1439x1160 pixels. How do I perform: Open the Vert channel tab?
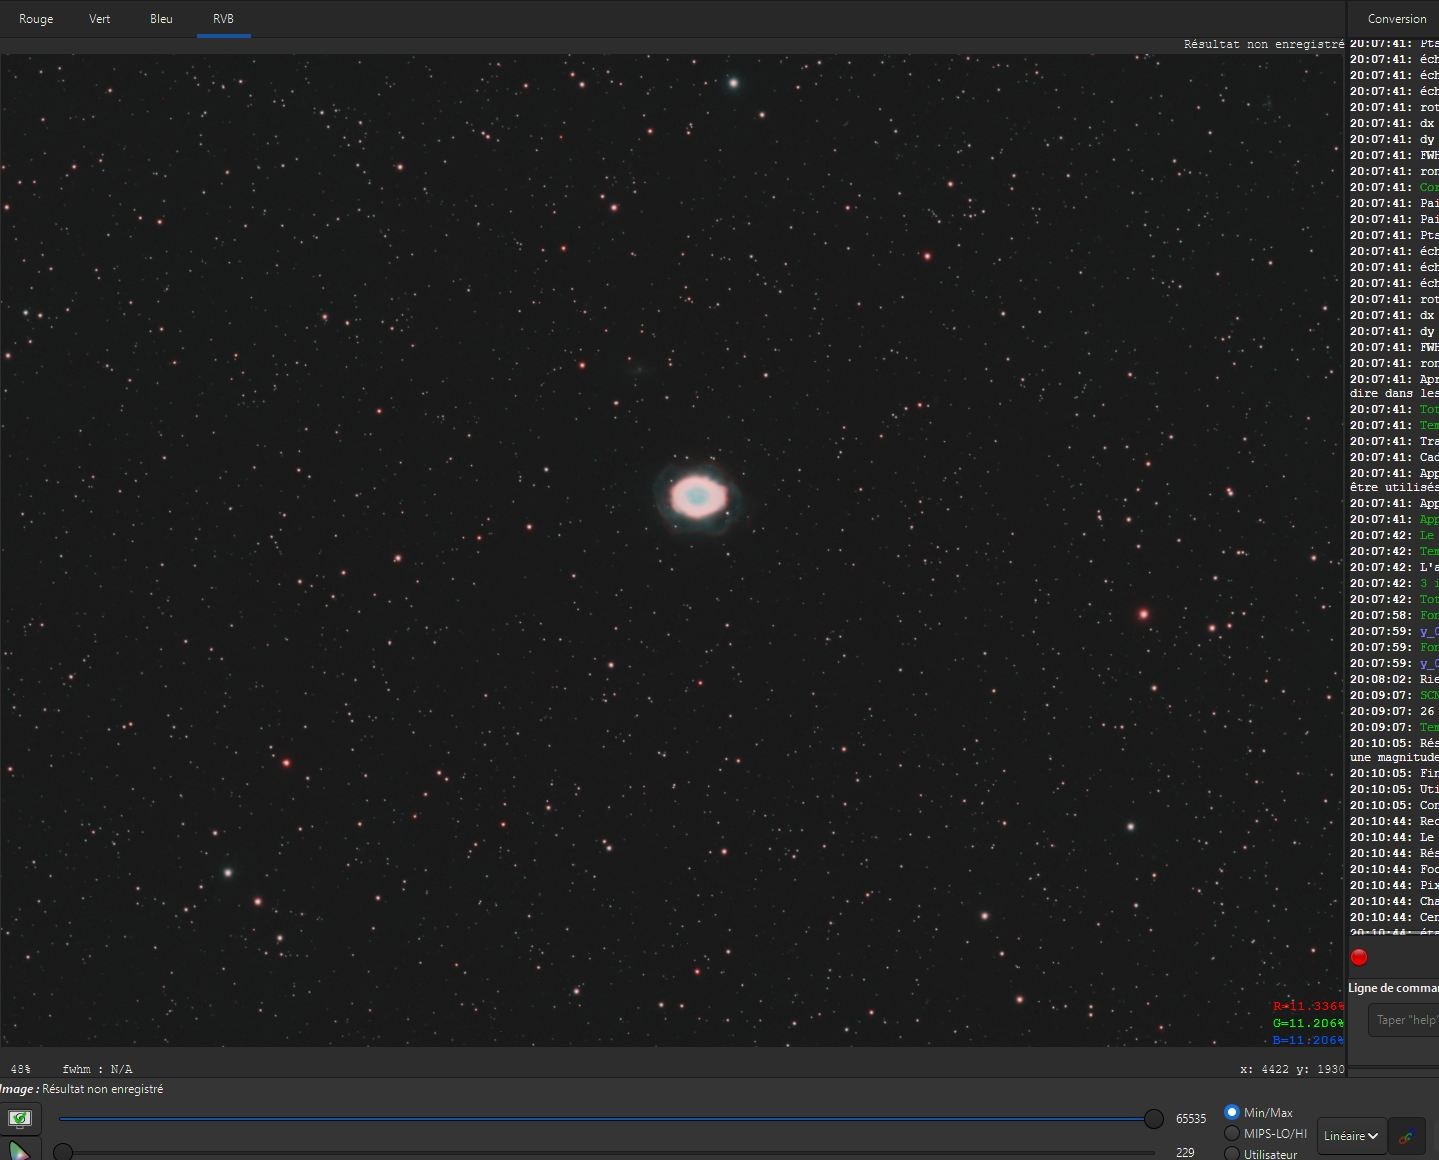click(x=100, y=19)
